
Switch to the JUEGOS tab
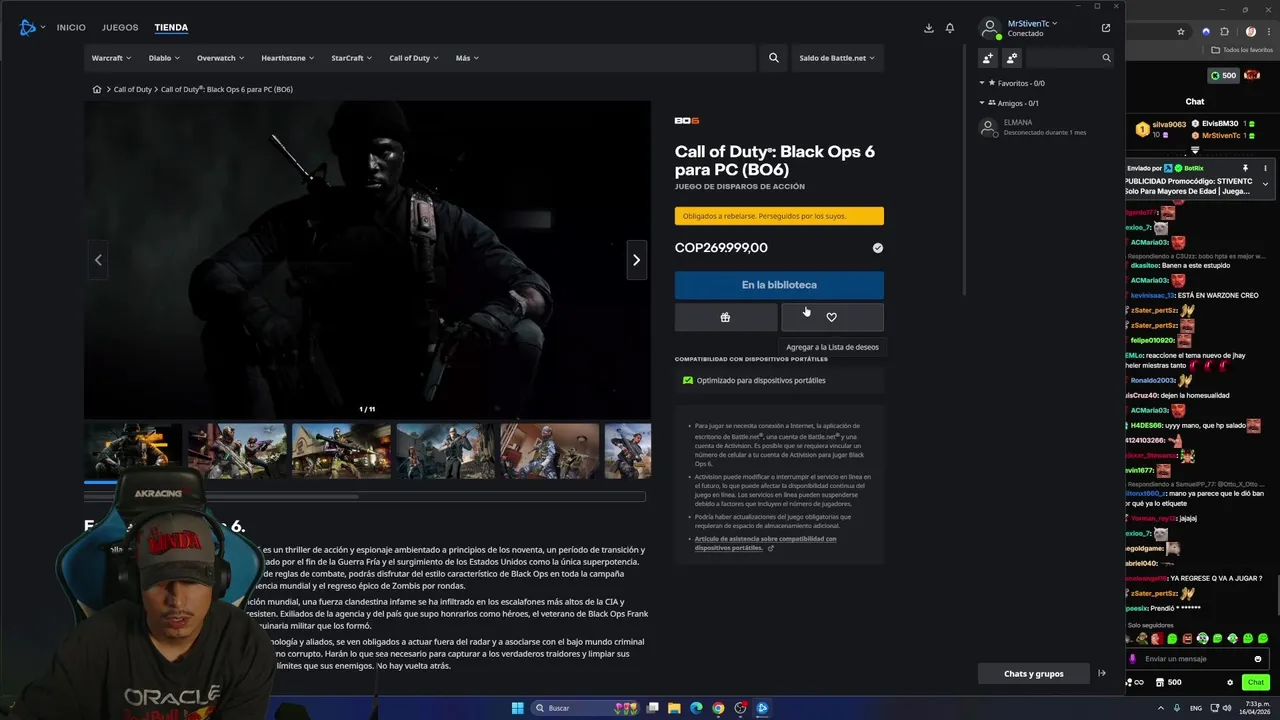(x=120, y=27)
